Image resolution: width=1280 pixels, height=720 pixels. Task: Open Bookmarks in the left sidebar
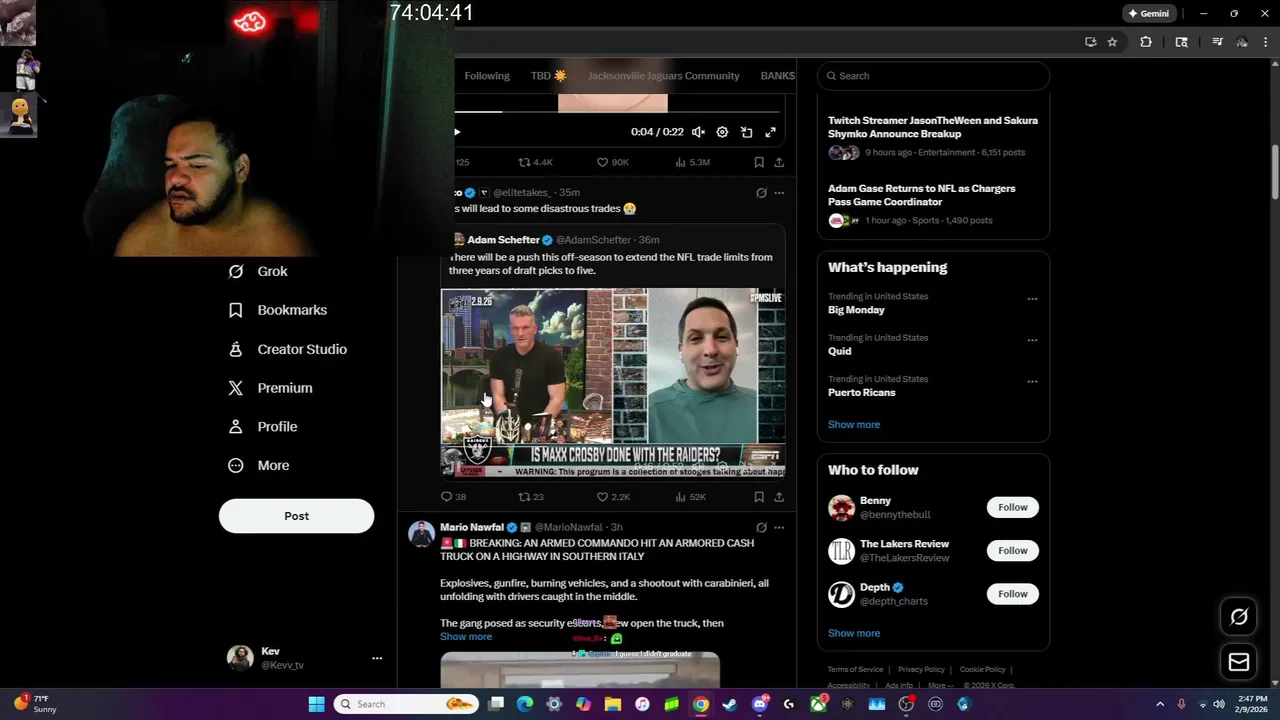click(x=278, y=310)
